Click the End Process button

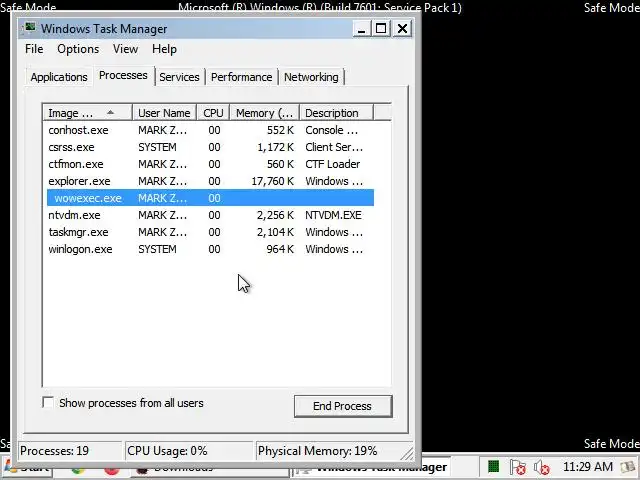(x=343, y=406)
